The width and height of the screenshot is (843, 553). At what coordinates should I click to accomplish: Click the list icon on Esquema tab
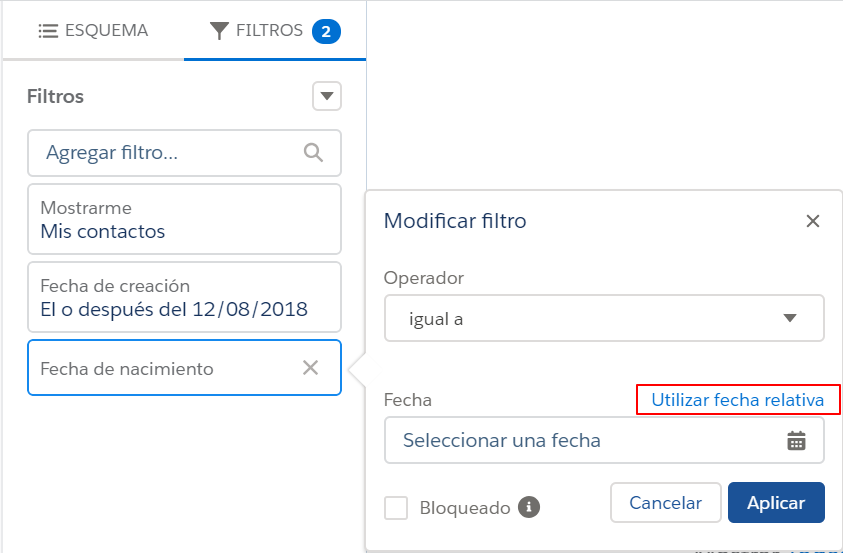(x=48, y=31)
